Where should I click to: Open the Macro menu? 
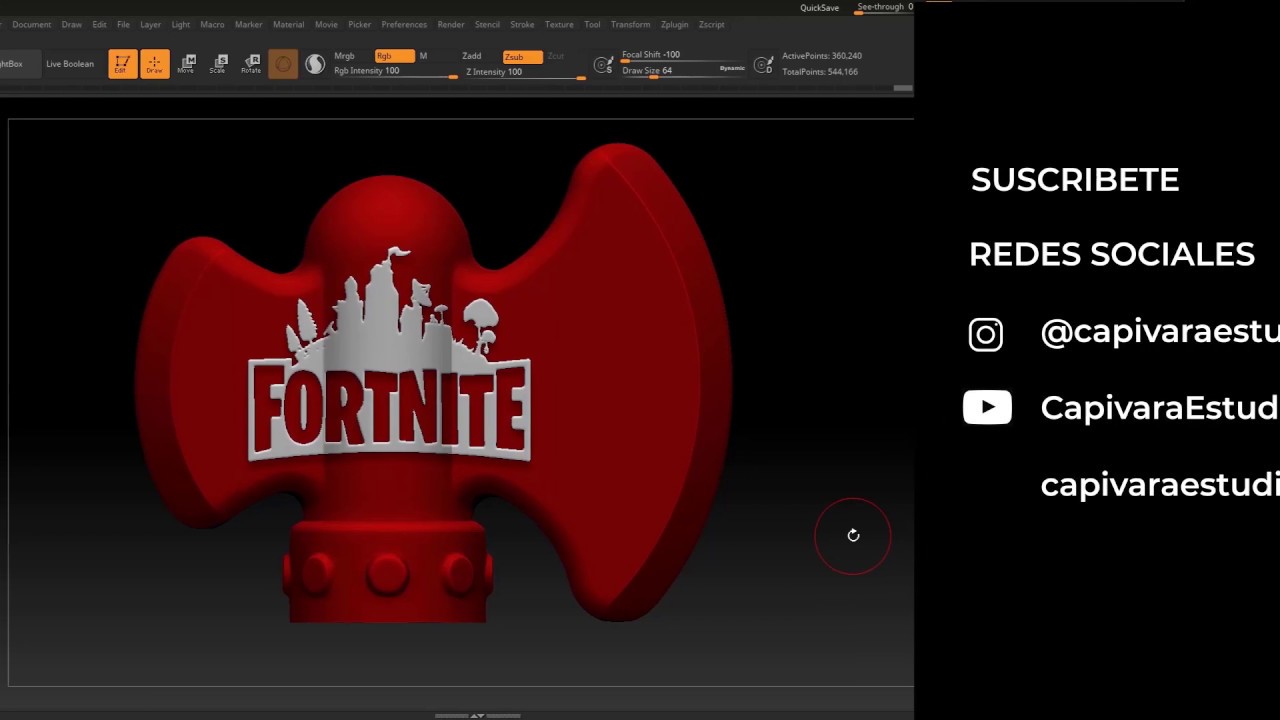(212, 24)
